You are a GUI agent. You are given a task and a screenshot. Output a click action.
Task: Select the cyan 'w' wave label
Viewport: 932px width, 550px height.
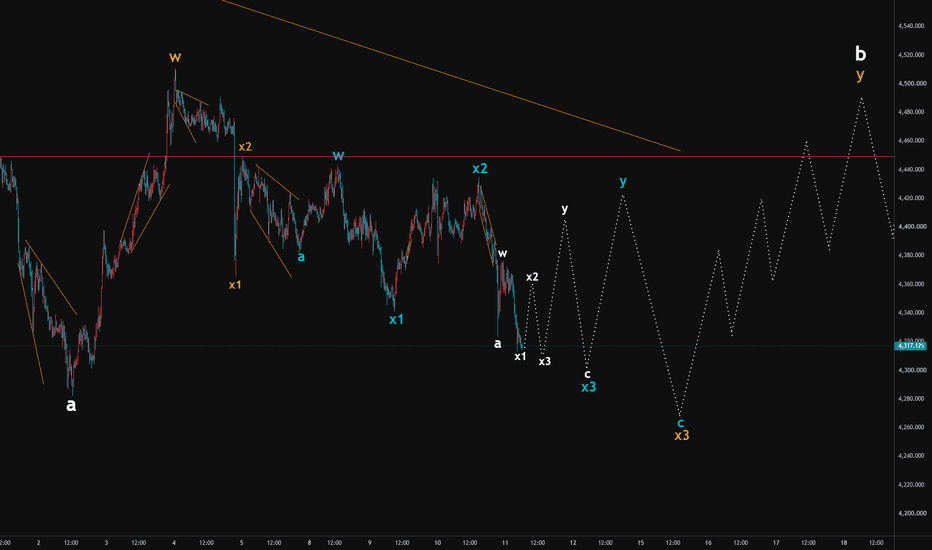[338, 156]
